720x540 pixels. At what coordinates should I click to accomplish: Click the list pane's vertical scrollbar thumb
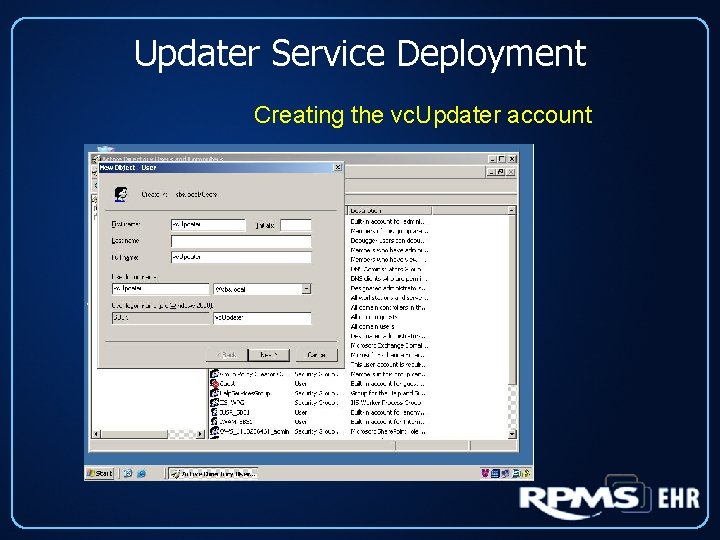(x=512, y=301)
